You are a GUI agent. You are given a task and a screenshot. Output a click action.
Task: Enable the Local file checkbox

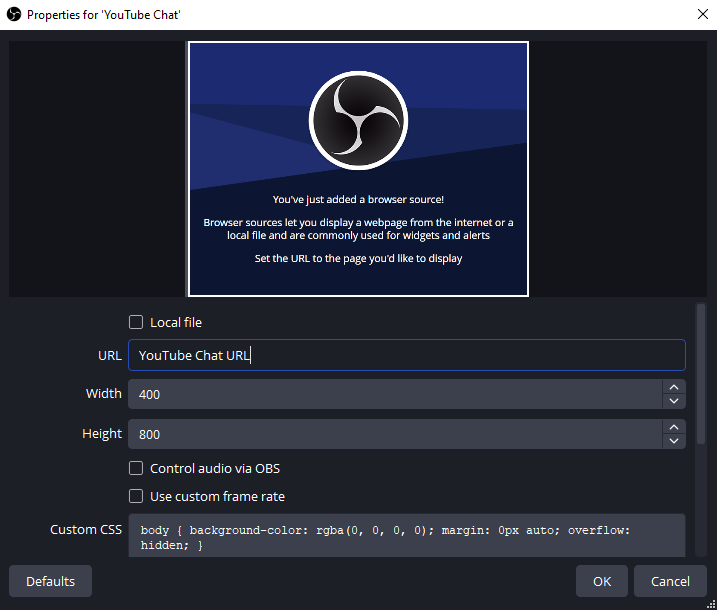coord(136,322)
